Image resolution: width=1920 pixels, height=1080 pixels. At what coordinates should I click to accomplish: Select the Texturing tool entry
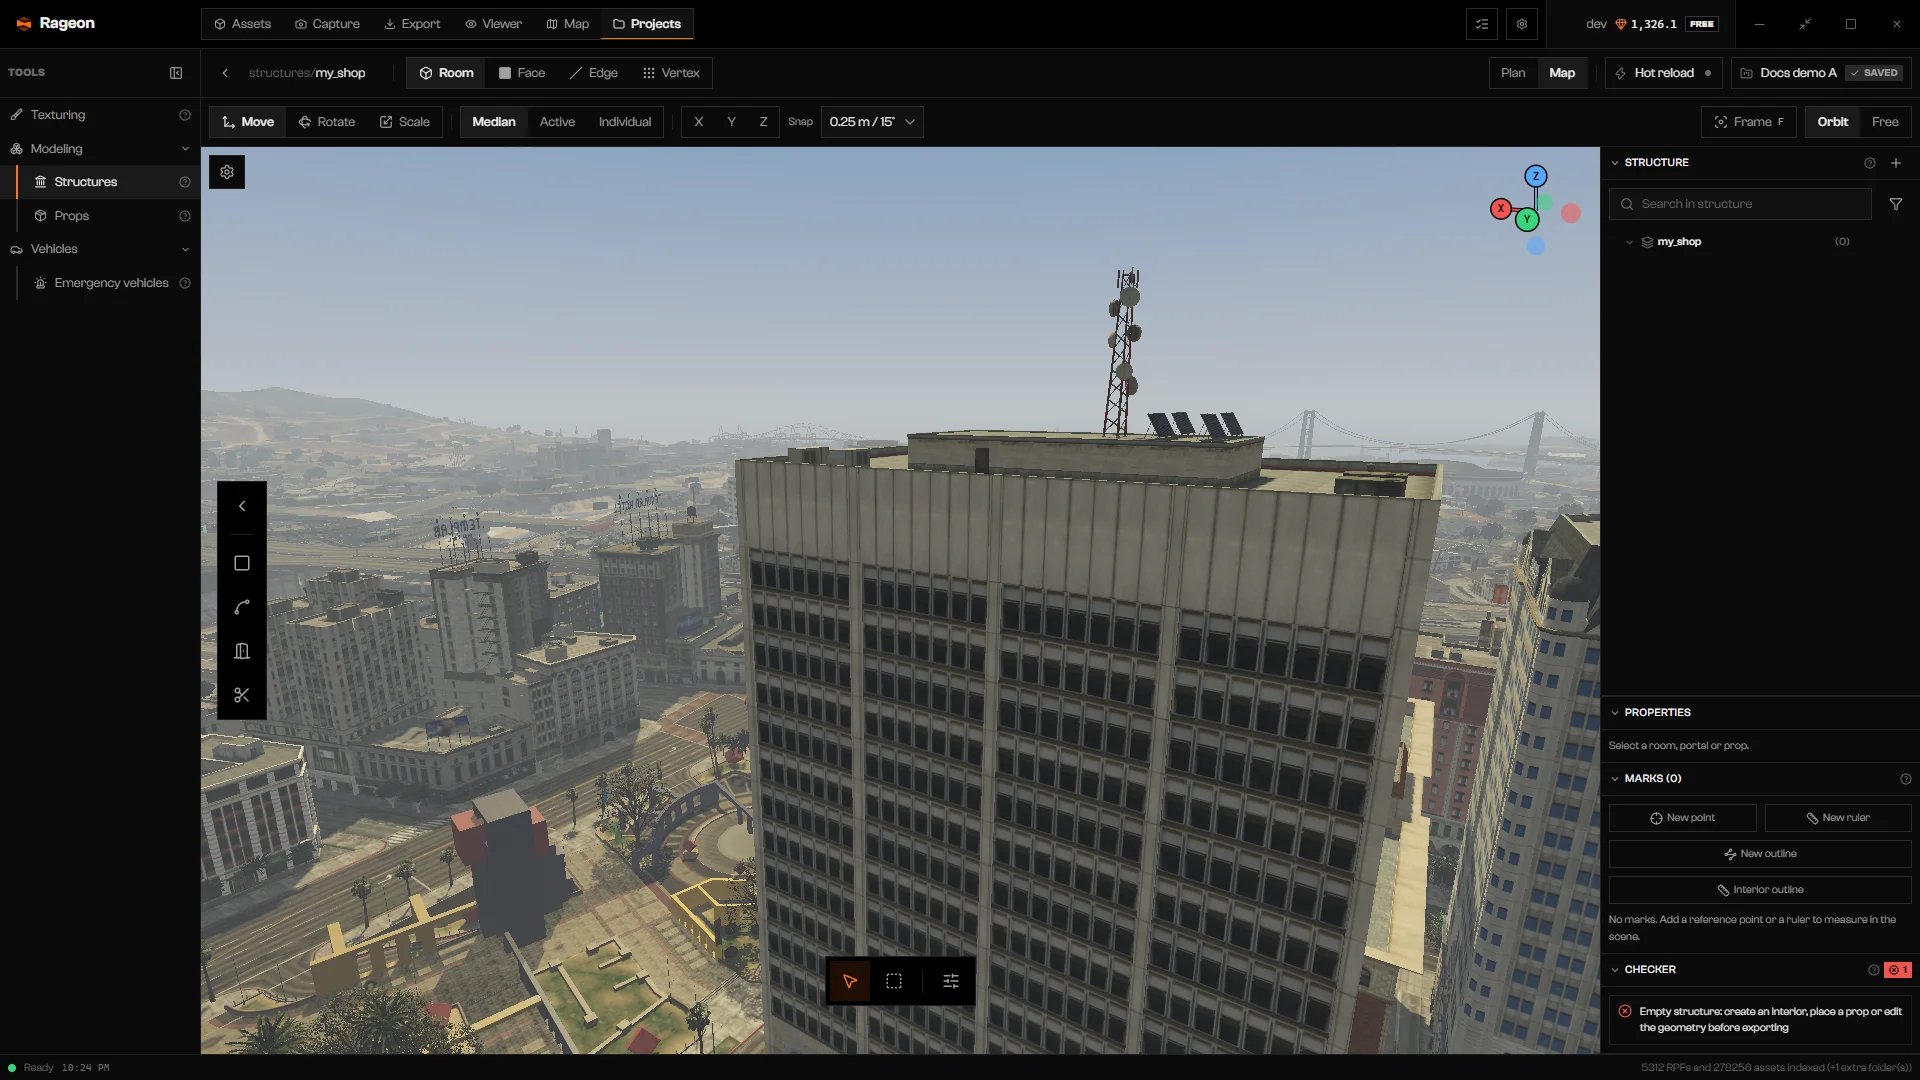point(100,115)
